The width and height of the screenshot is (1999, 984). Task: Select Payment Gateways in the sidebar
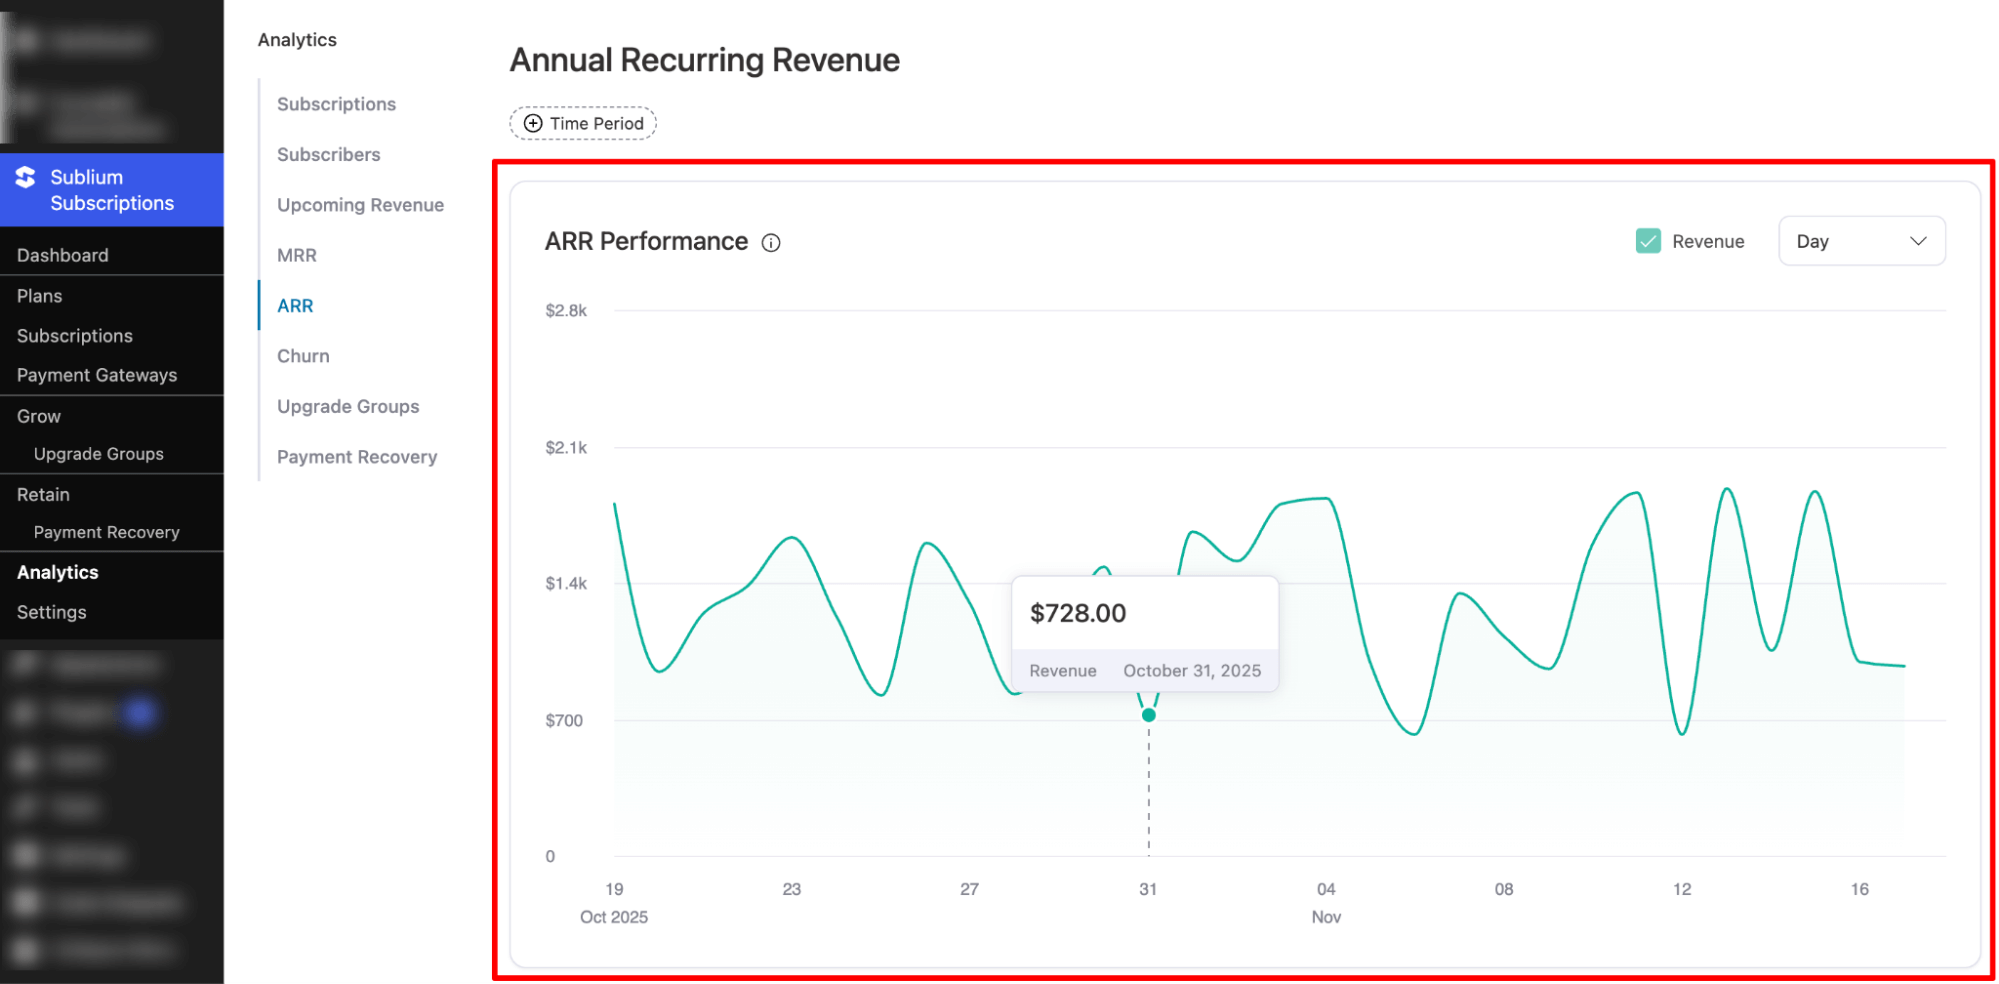[x=97, y=374]
